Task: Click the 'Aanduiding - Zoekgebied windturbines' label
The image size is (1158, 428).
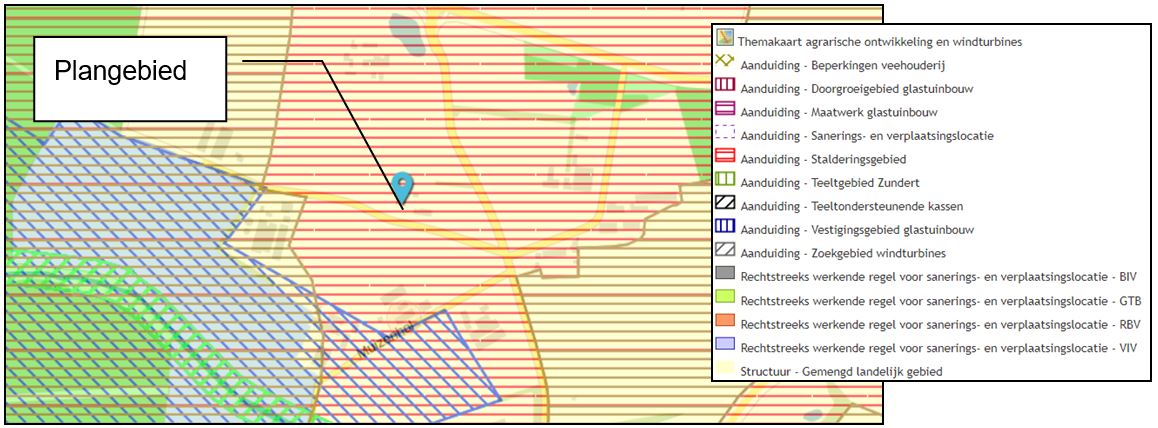Action: point(843,254)
